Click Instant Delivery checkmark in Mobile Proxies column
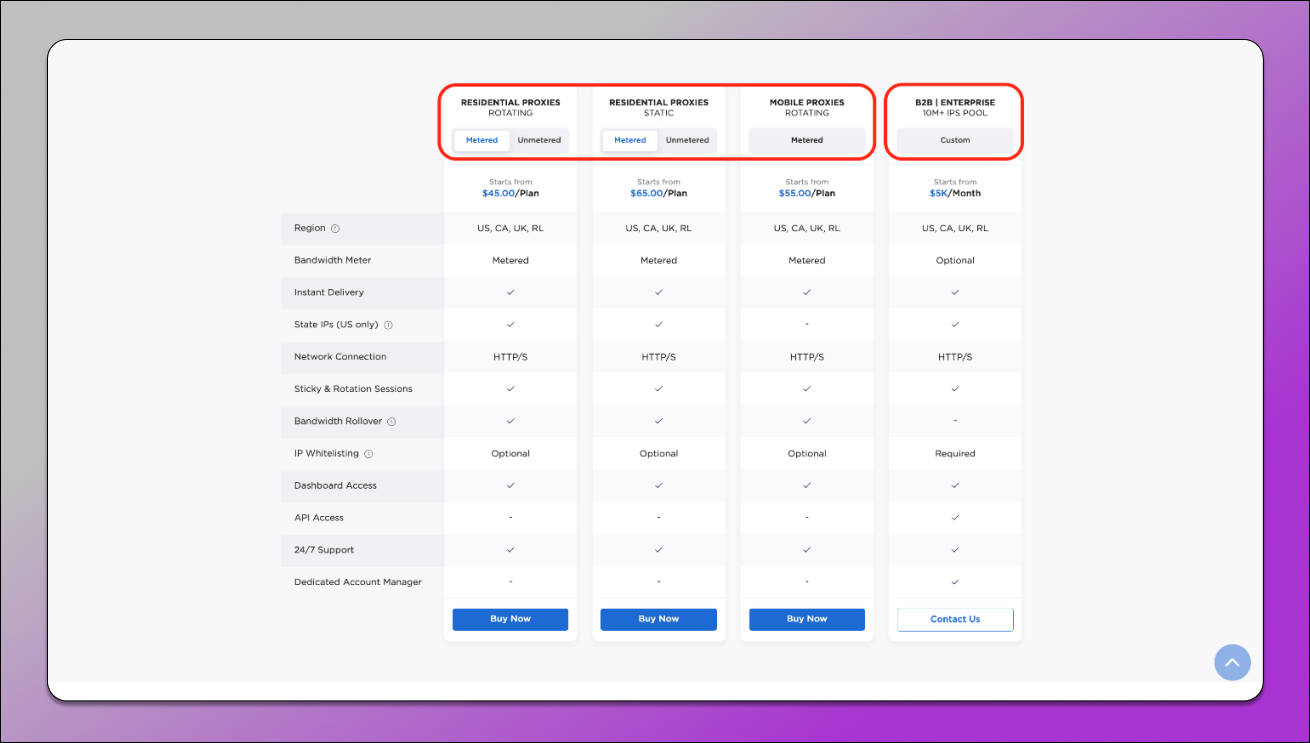The image size is (1310, 743). [807, 292]
